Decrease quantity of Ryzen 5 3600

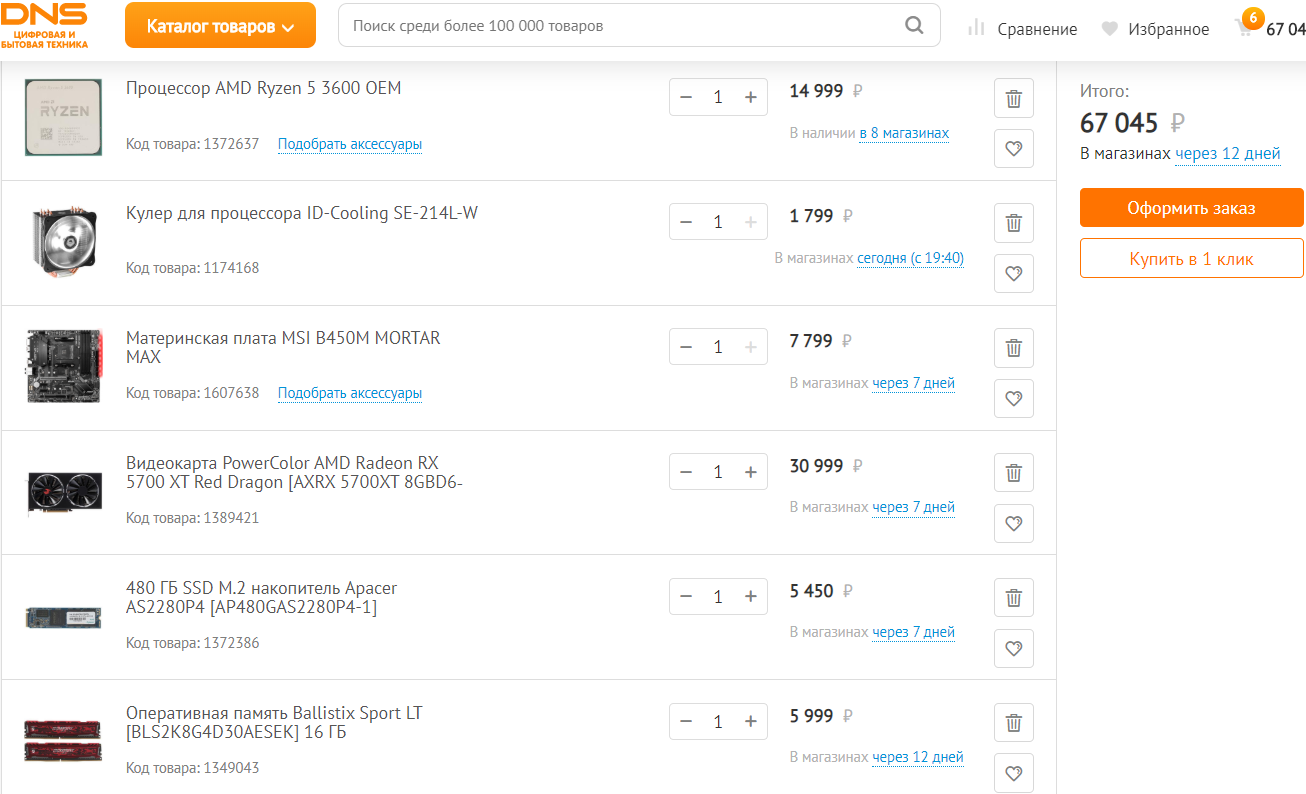pyautogui.click(x=686, y=97)
